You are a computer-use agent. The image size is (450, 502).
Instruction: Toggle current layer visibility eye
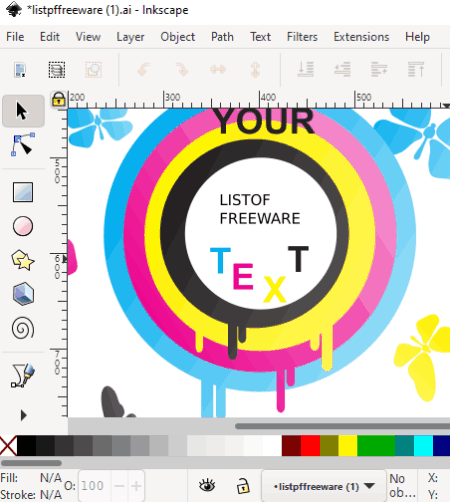(207, 486)
